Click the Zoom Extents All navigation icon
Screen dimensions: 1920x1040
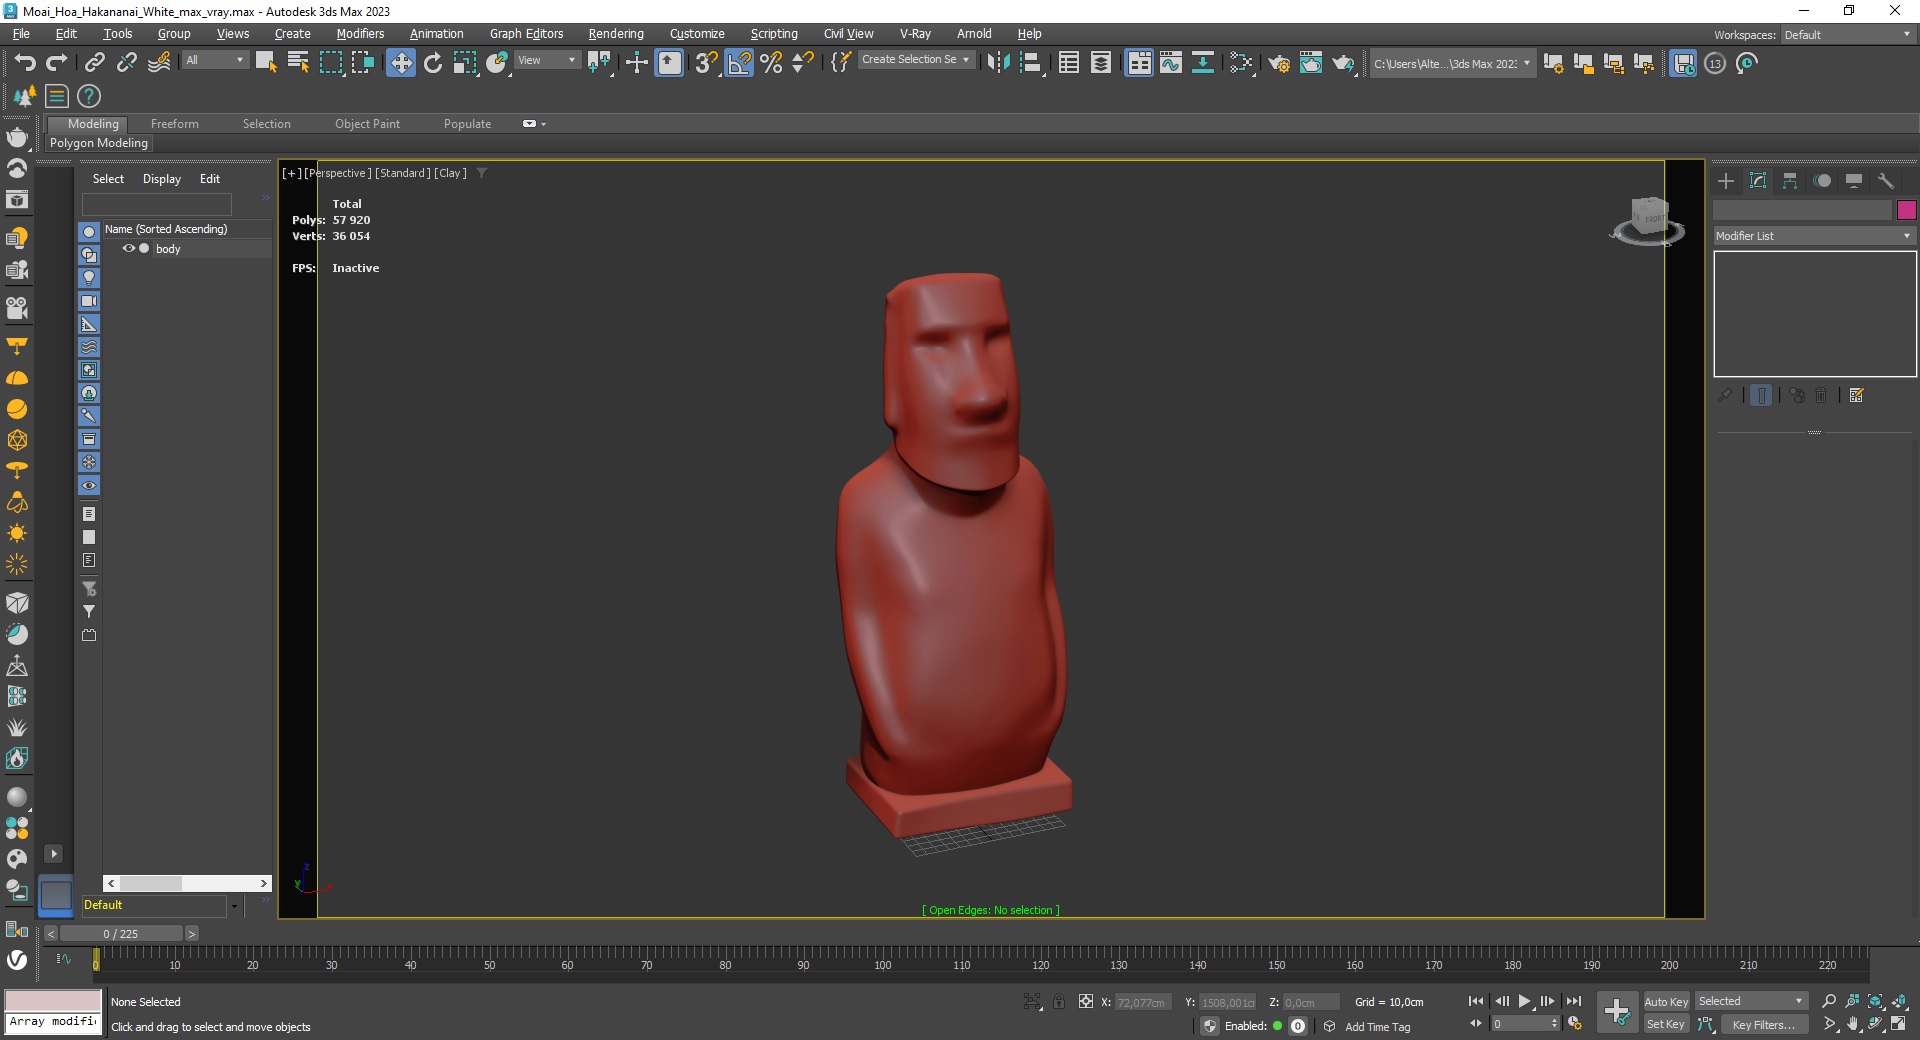(x=1899, y=1001)
